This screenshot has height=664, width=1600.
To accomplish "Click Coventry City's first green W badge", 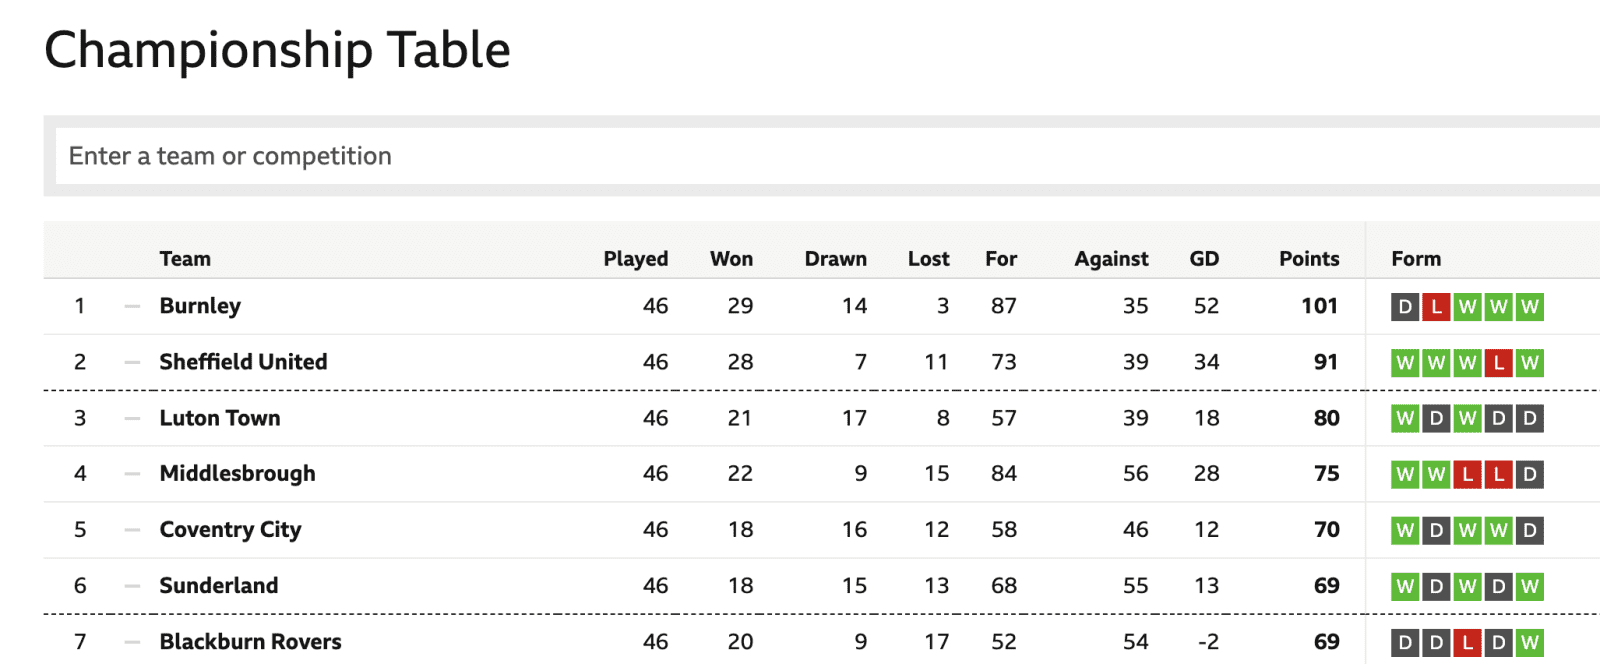I will [1405, 531].
